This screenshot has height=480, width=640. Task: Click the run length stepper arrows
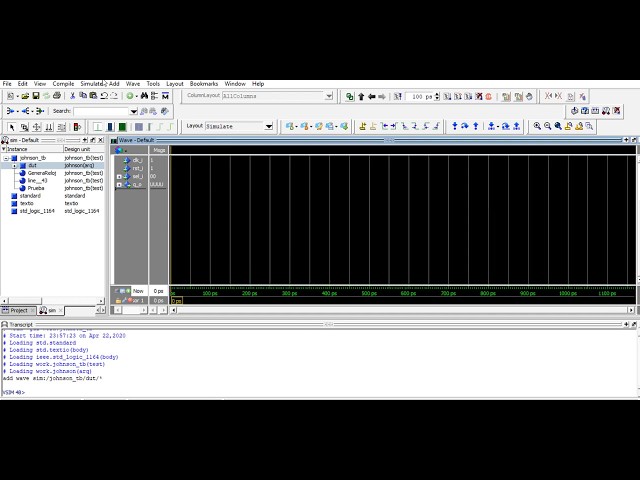pos(437,97)
